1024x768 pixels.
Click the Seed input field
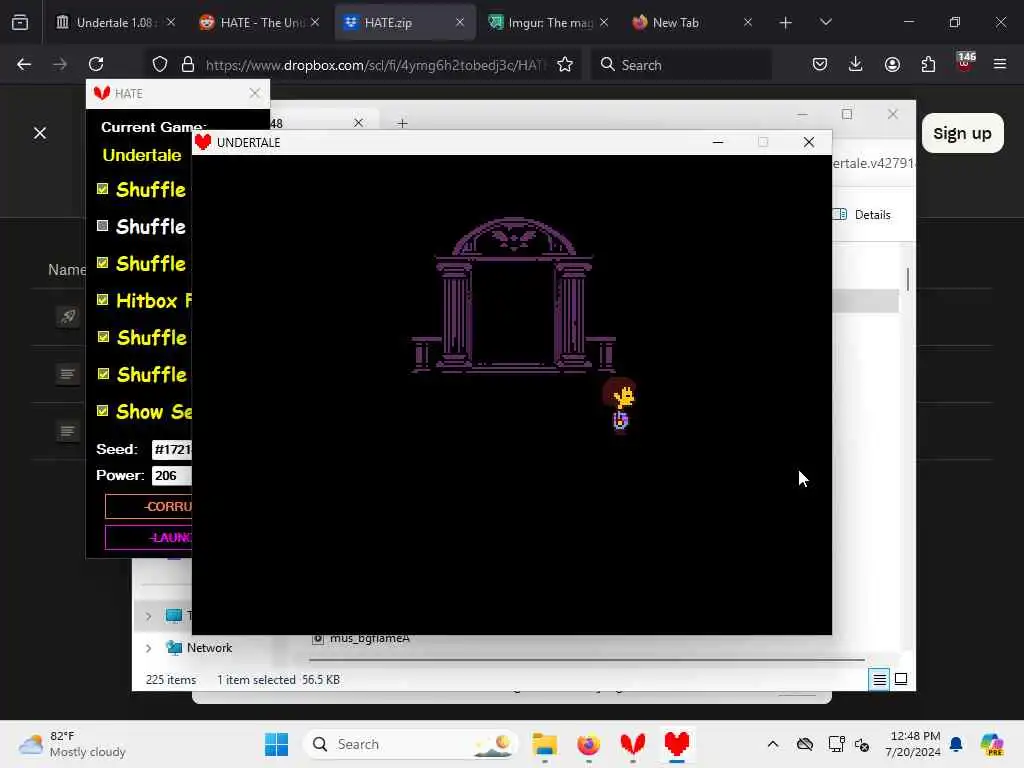pos(172,449)
